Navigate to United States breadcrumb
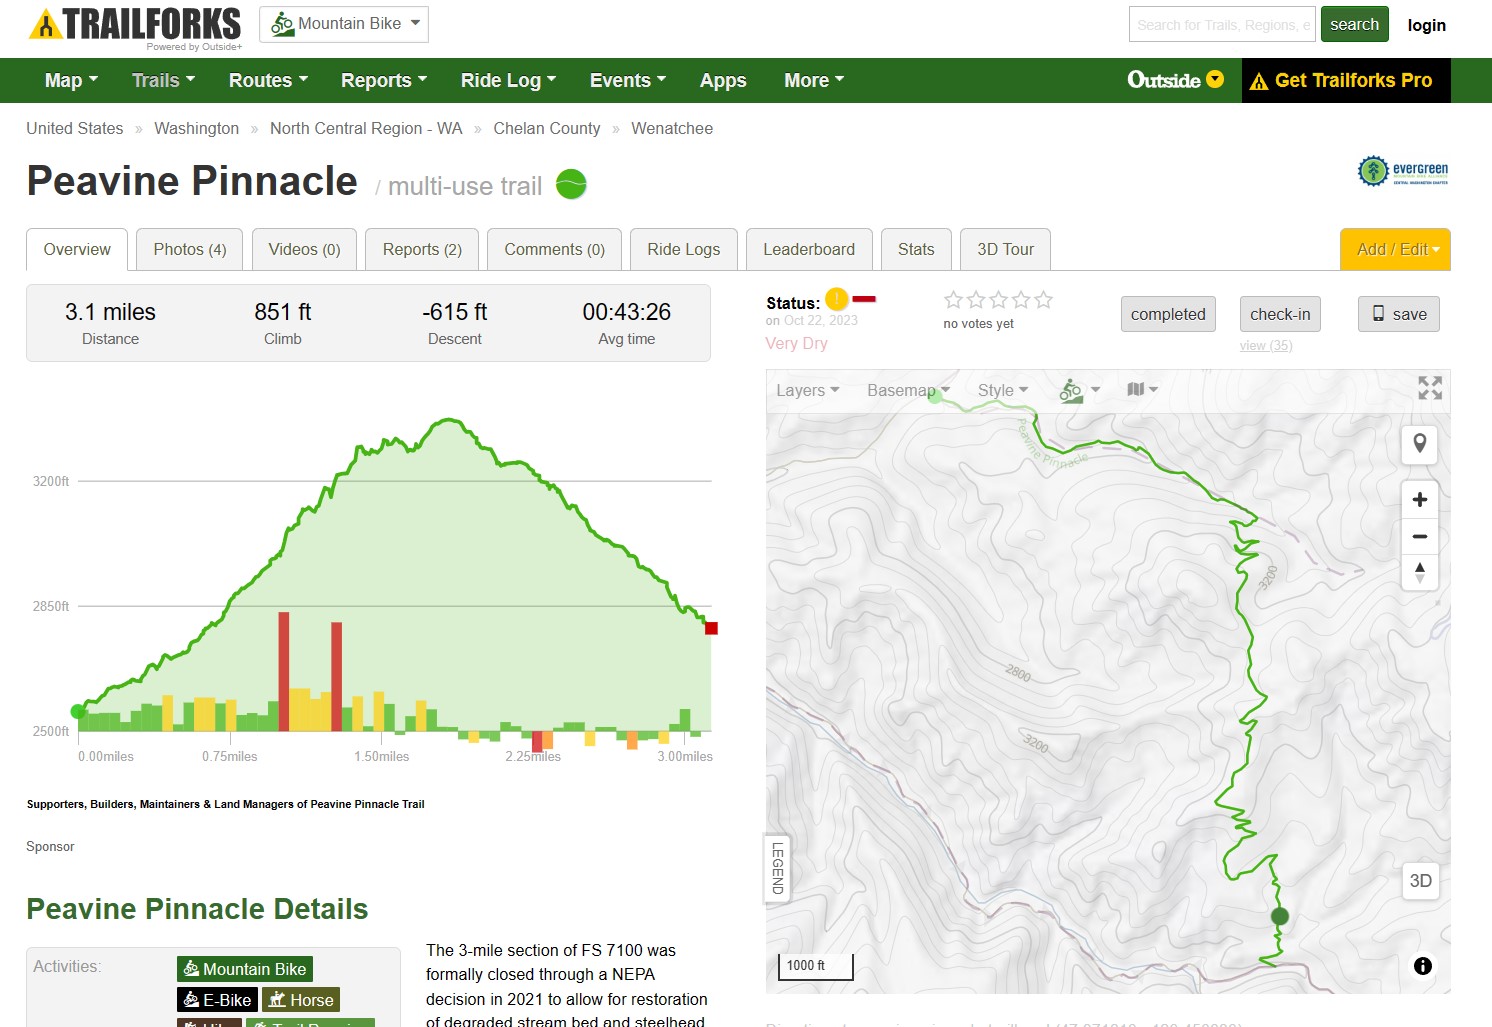The image size is (1492, 1027). click(x=75, y=128)
